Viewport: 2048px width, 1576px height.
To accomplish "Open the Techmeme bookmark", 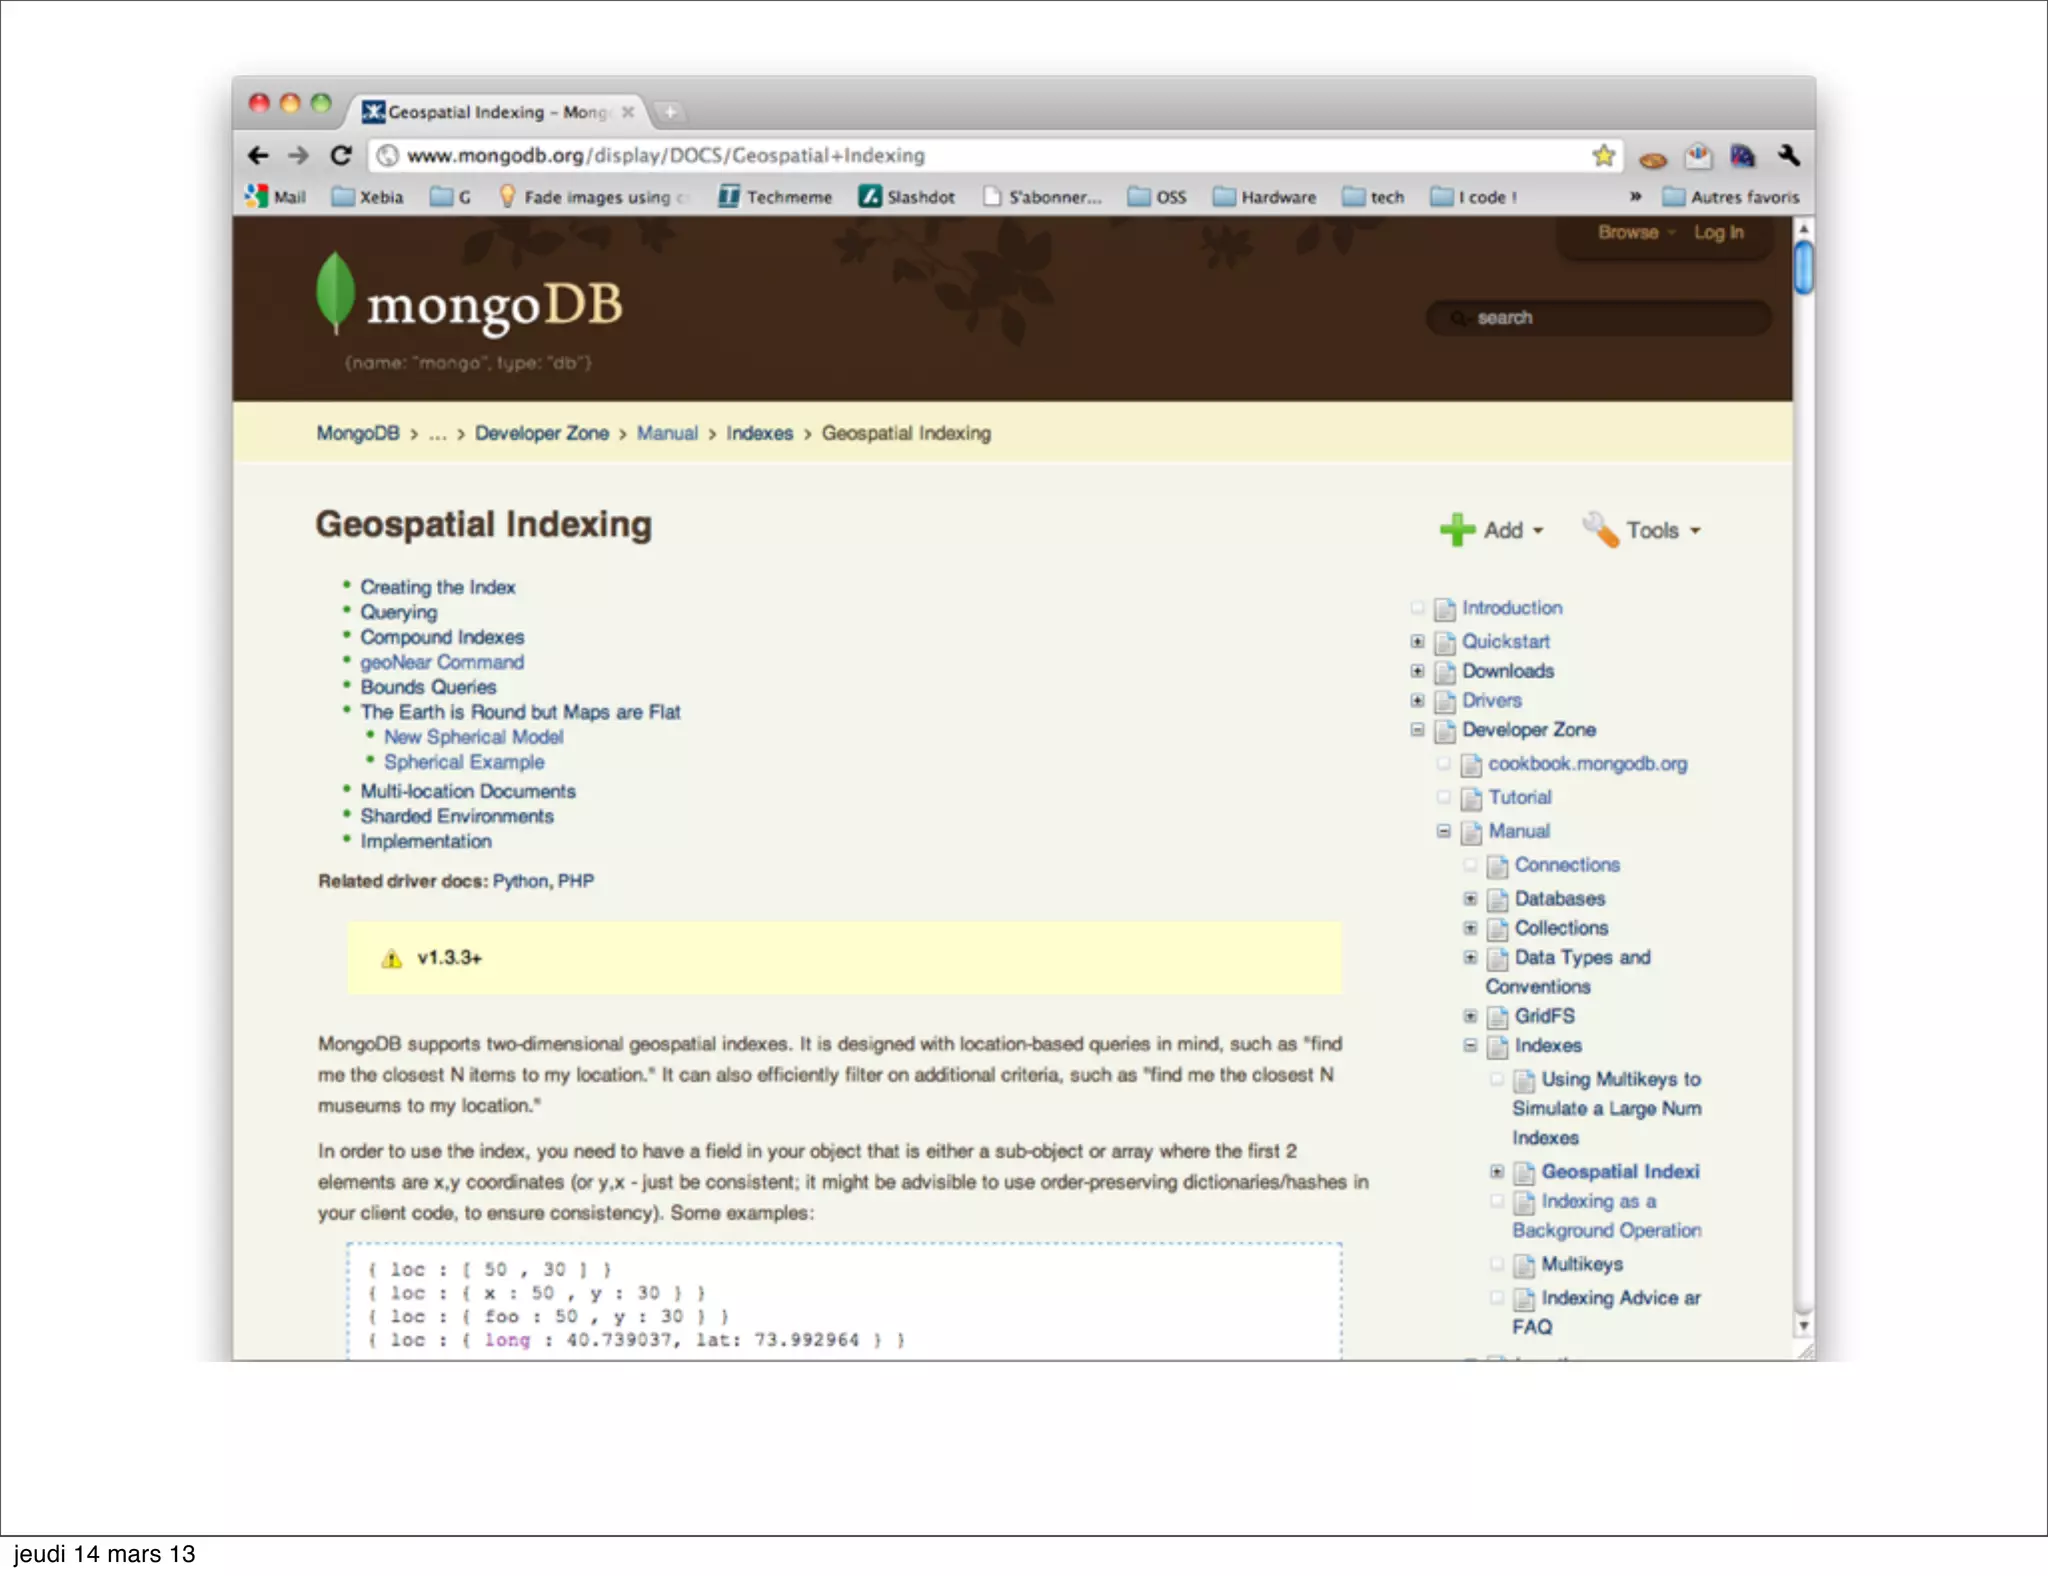I will click(x=775, y=197).
